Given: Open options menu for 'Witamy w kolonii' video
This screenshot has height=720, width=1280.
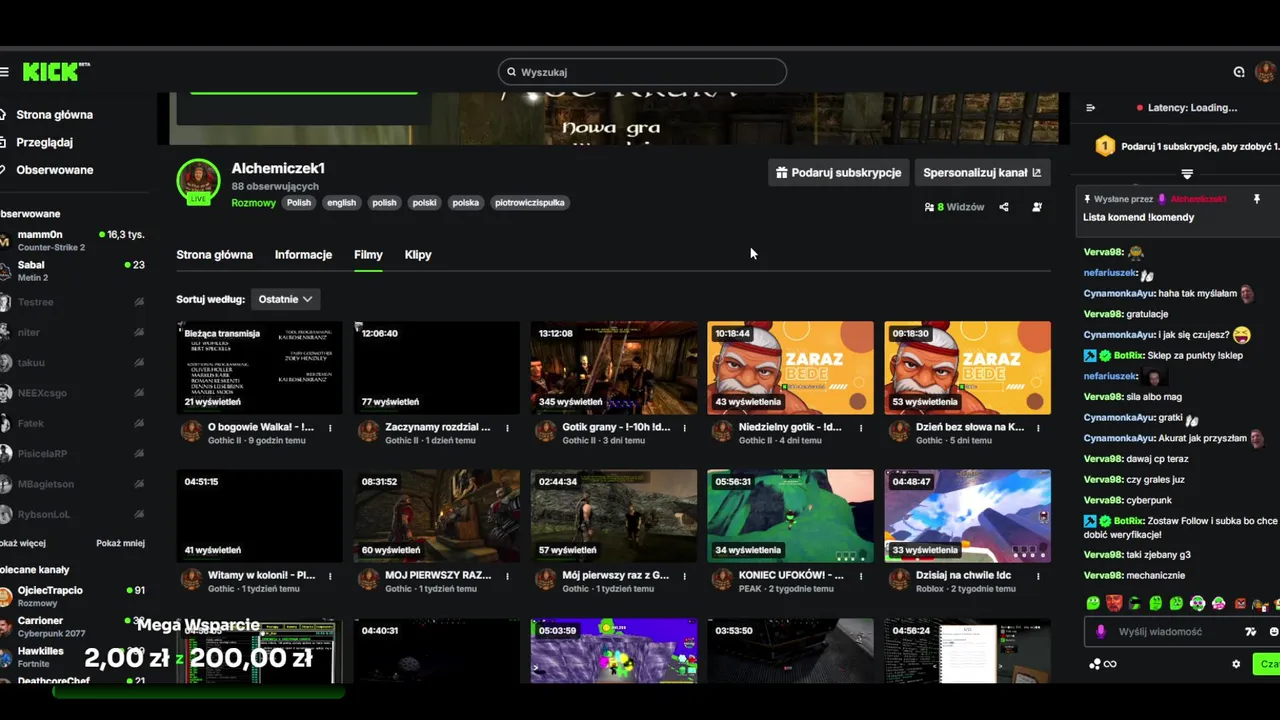Looking at the screenshot, I should pyautogui.click(x=331, y=576).
